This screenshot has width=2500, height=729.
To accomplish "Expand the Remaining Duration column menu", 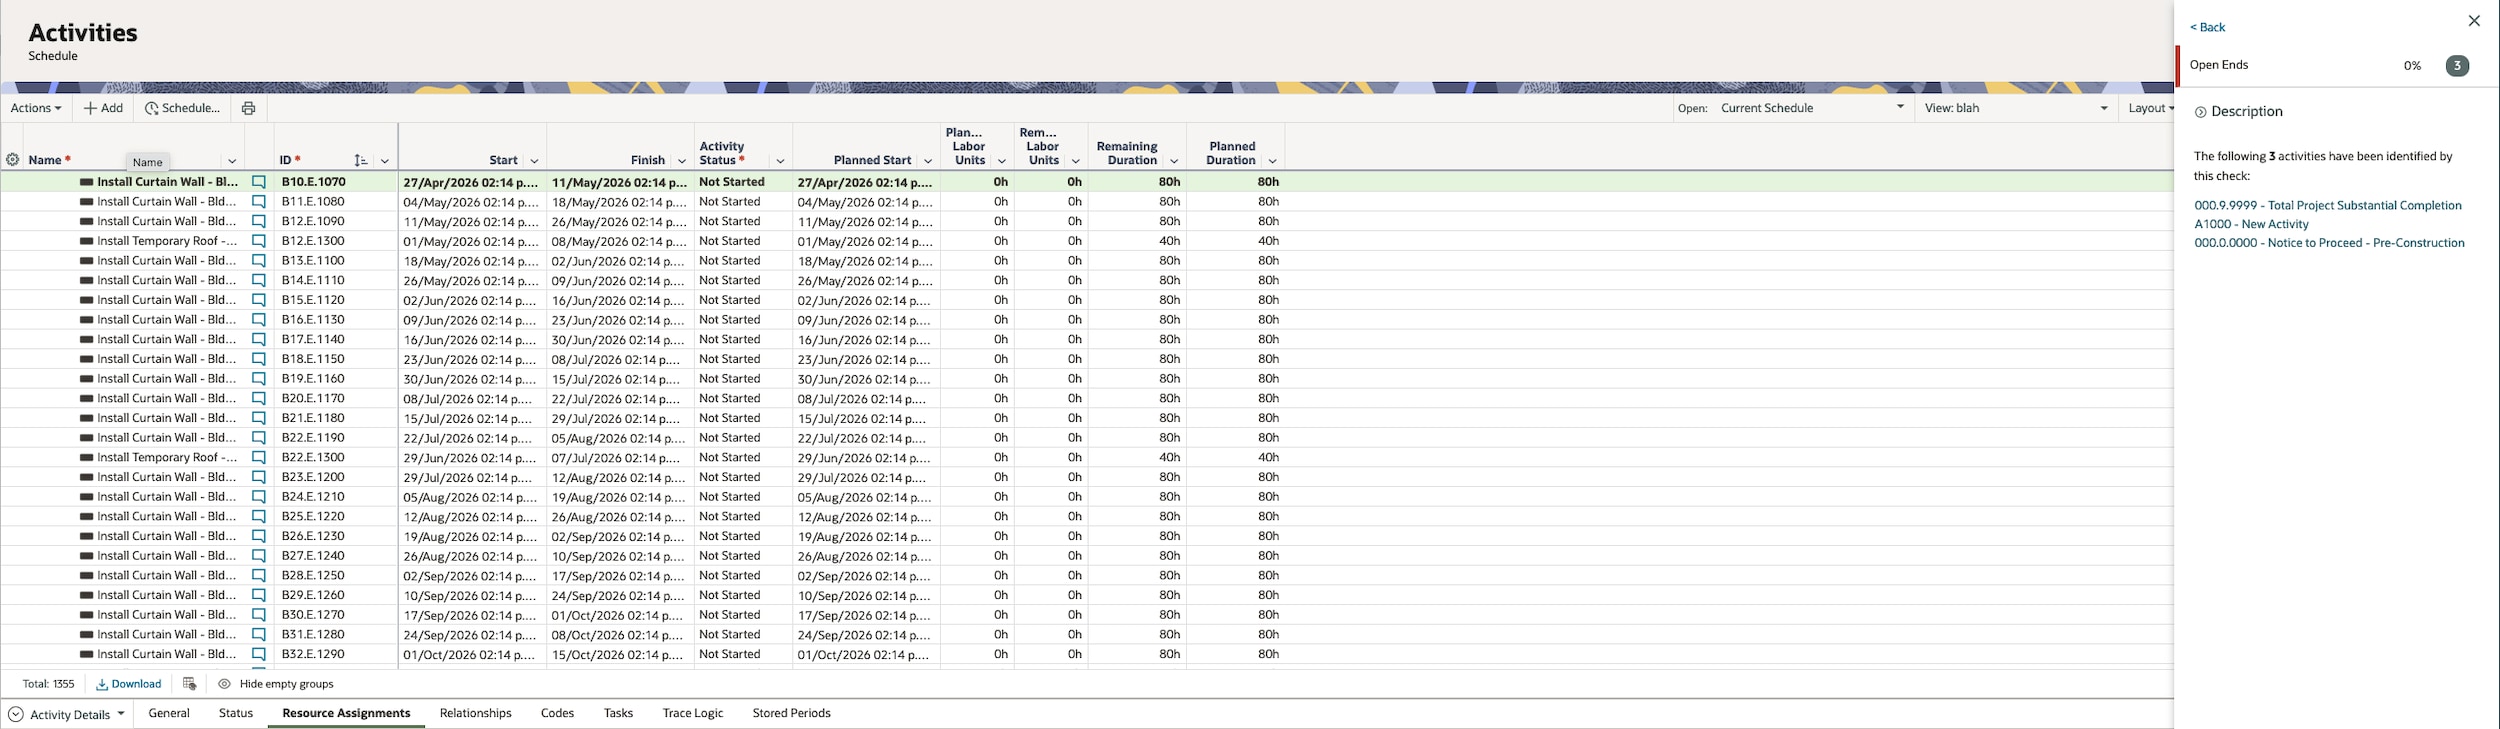I will coord(1174,161).
